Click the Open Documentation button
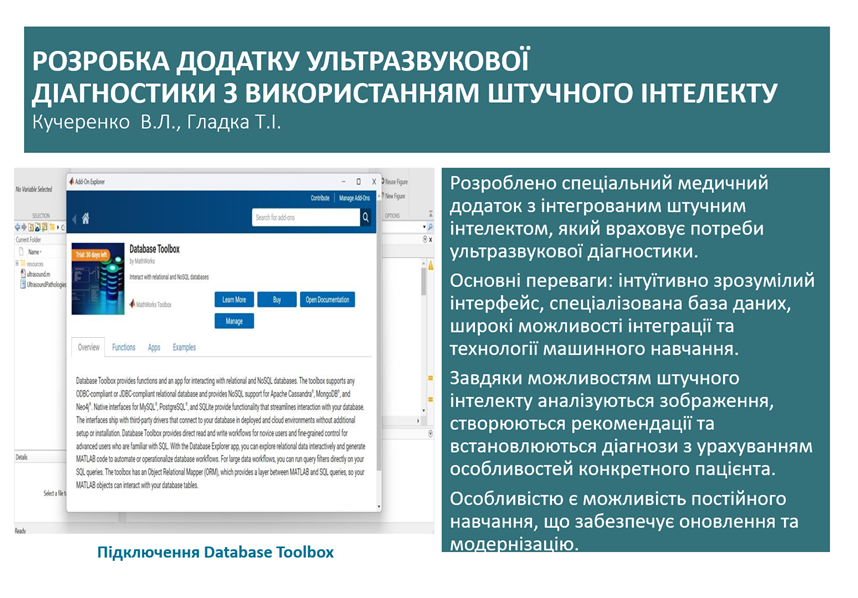 [x=327, y=300]
